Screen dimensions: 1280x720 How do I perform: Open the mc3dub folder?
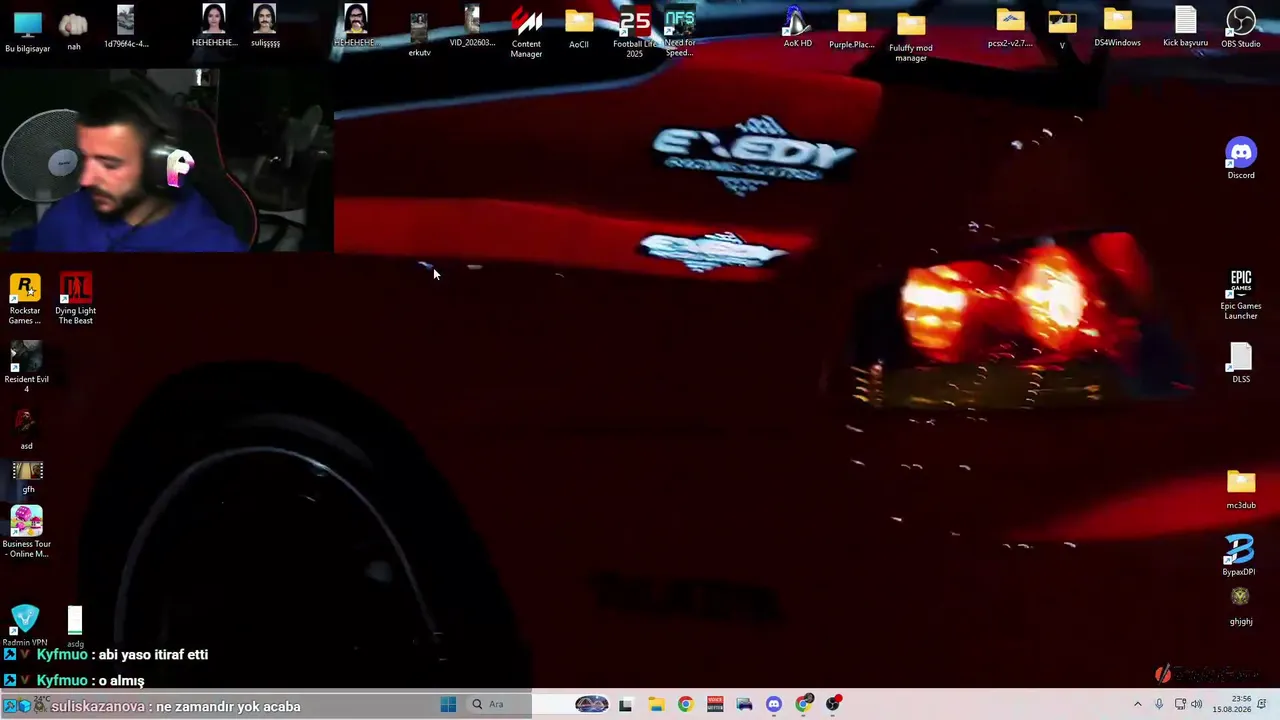click(1241, 490)
